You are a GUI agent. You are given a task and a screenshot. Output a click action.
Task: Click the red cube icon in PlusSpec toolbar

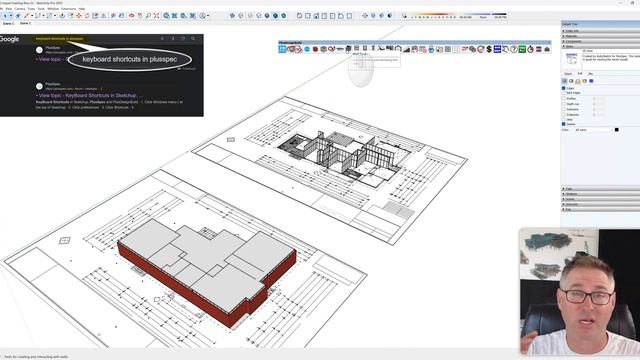315,49
